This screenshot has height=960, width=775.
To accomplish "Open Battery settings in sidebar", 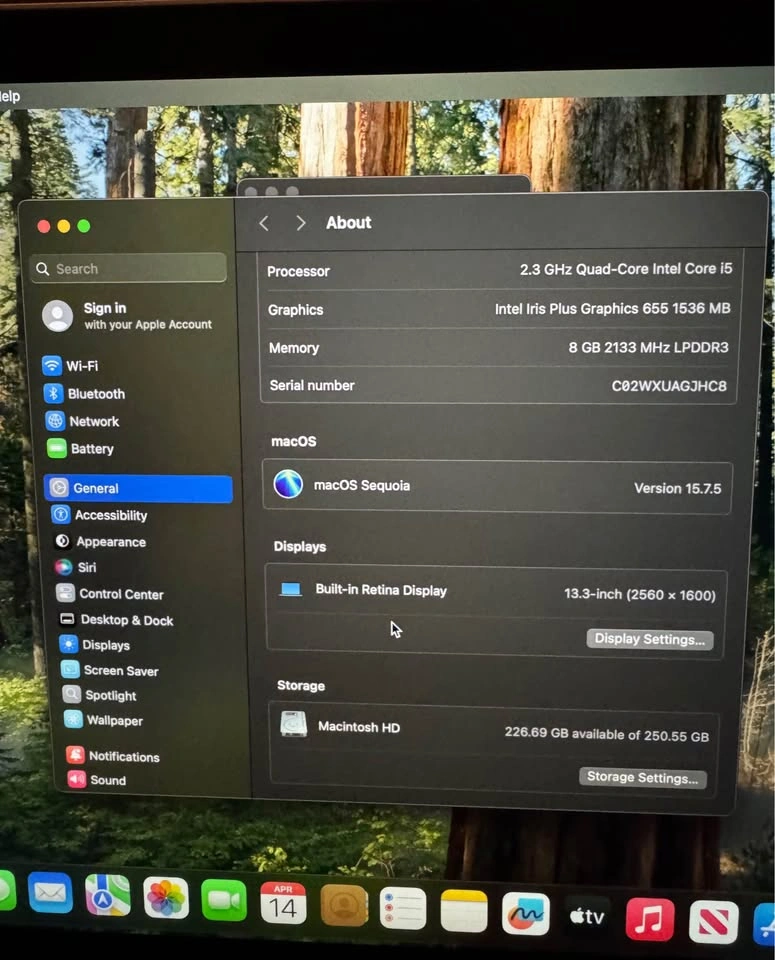I will pos(81,449).
